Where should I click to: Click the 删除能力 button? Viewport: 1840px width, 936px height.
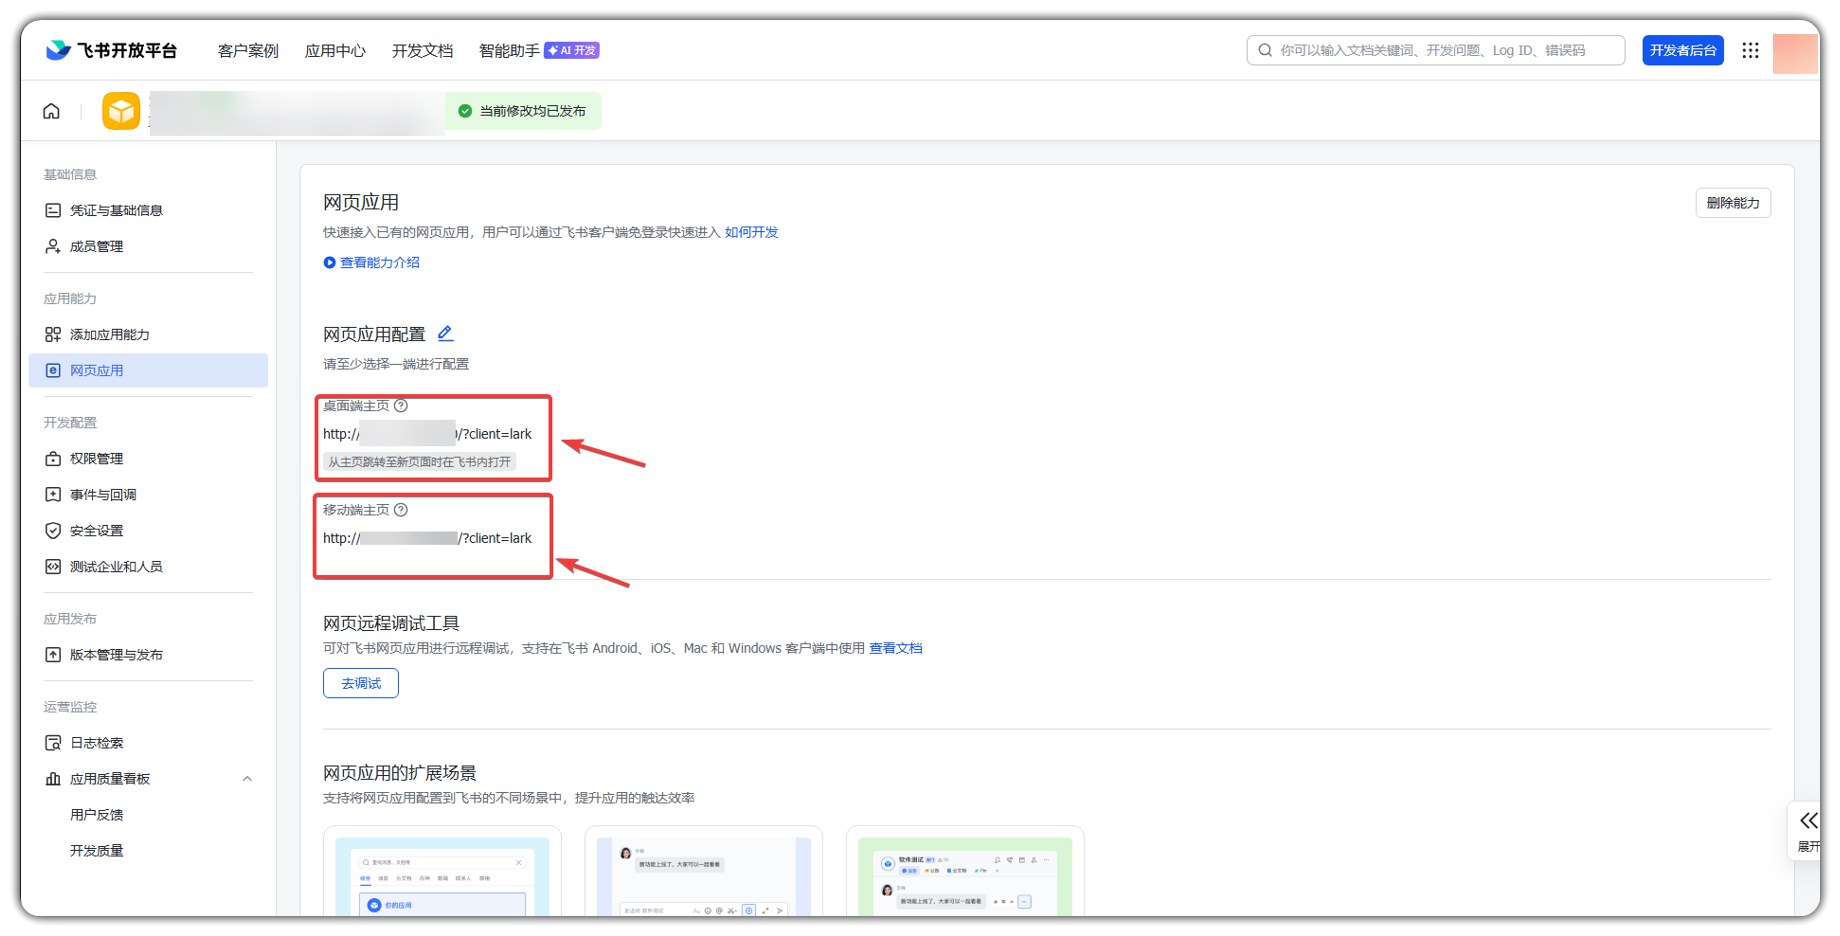(x=1732, y=203)
